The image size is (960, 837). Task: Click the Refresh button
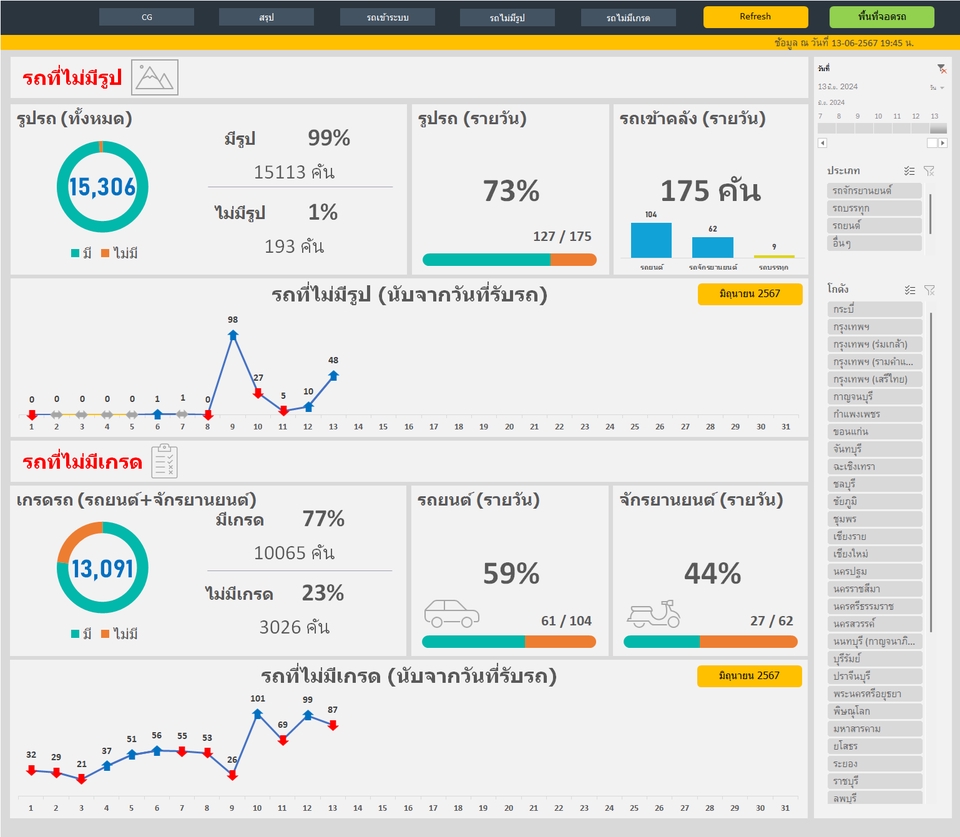coord(755,17)
